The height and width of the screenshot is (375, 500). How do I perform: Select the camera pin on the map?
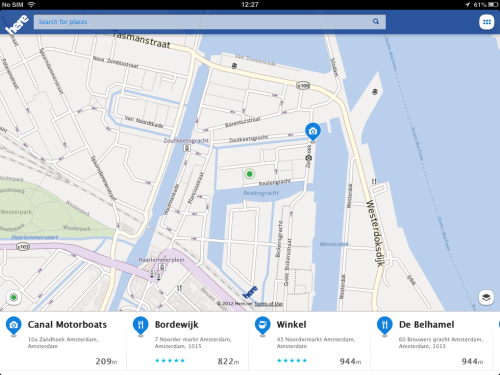(313, 132)
